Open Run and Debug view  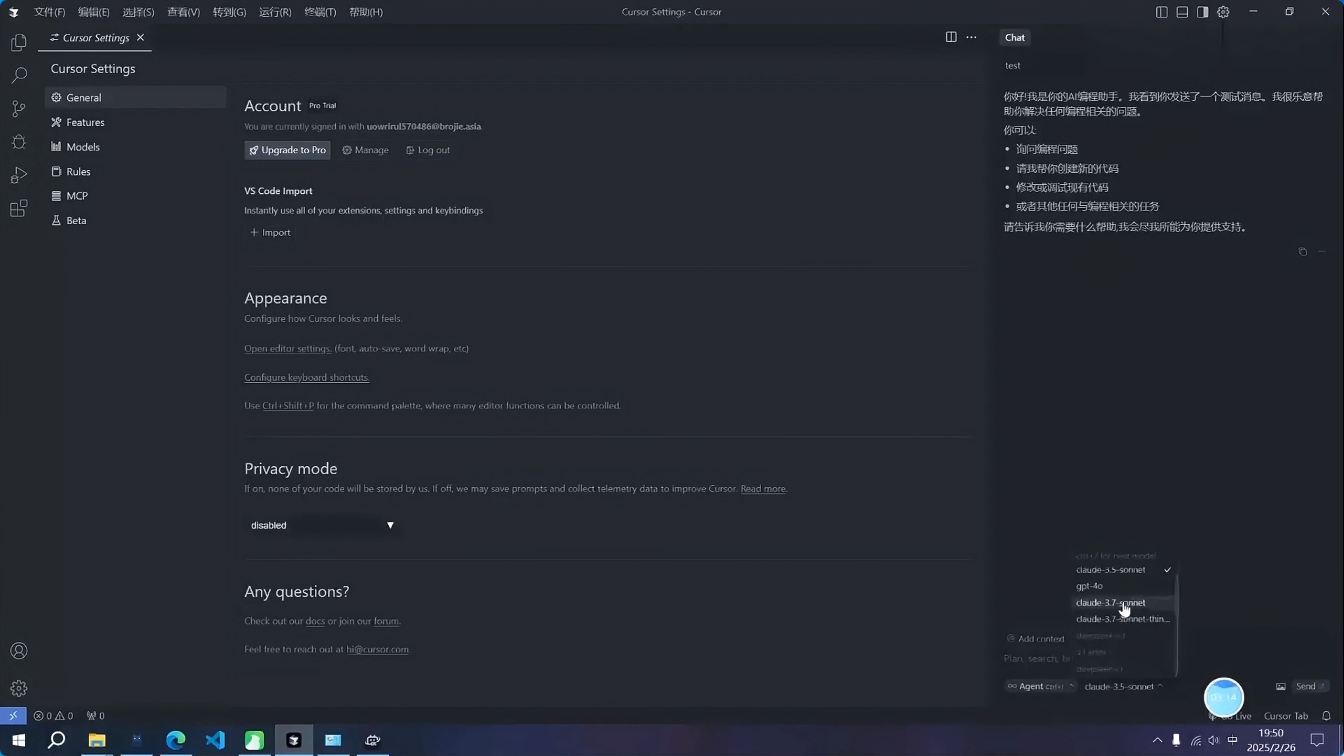pos(18,176)
